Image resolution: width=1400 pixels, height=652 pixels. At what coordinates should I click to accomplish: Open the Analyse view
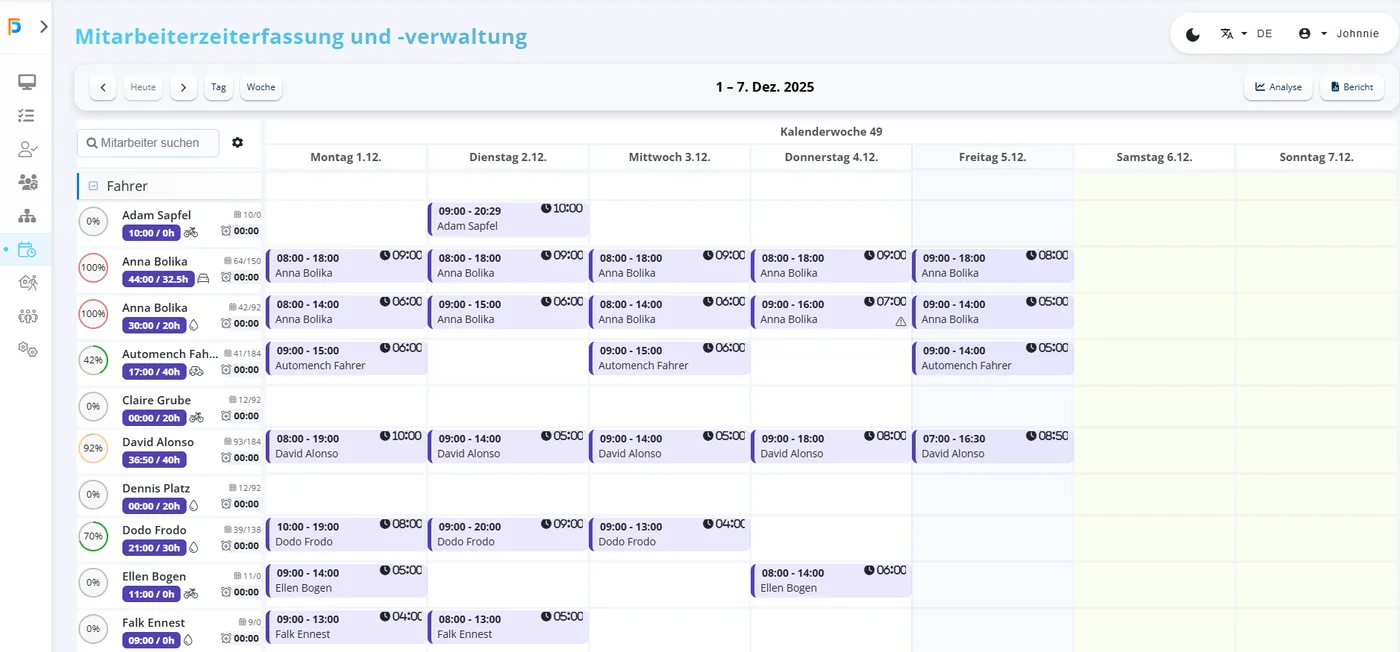pos(1277,87)
